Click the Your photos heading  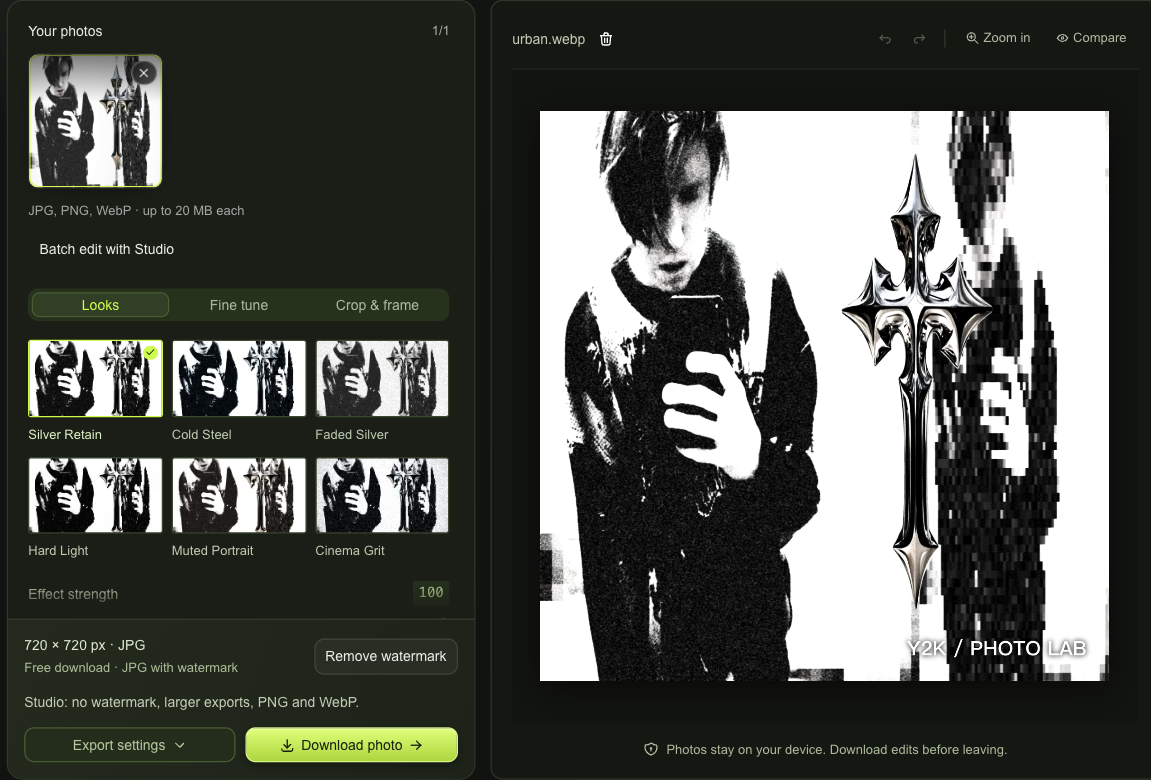pos(65,32)
